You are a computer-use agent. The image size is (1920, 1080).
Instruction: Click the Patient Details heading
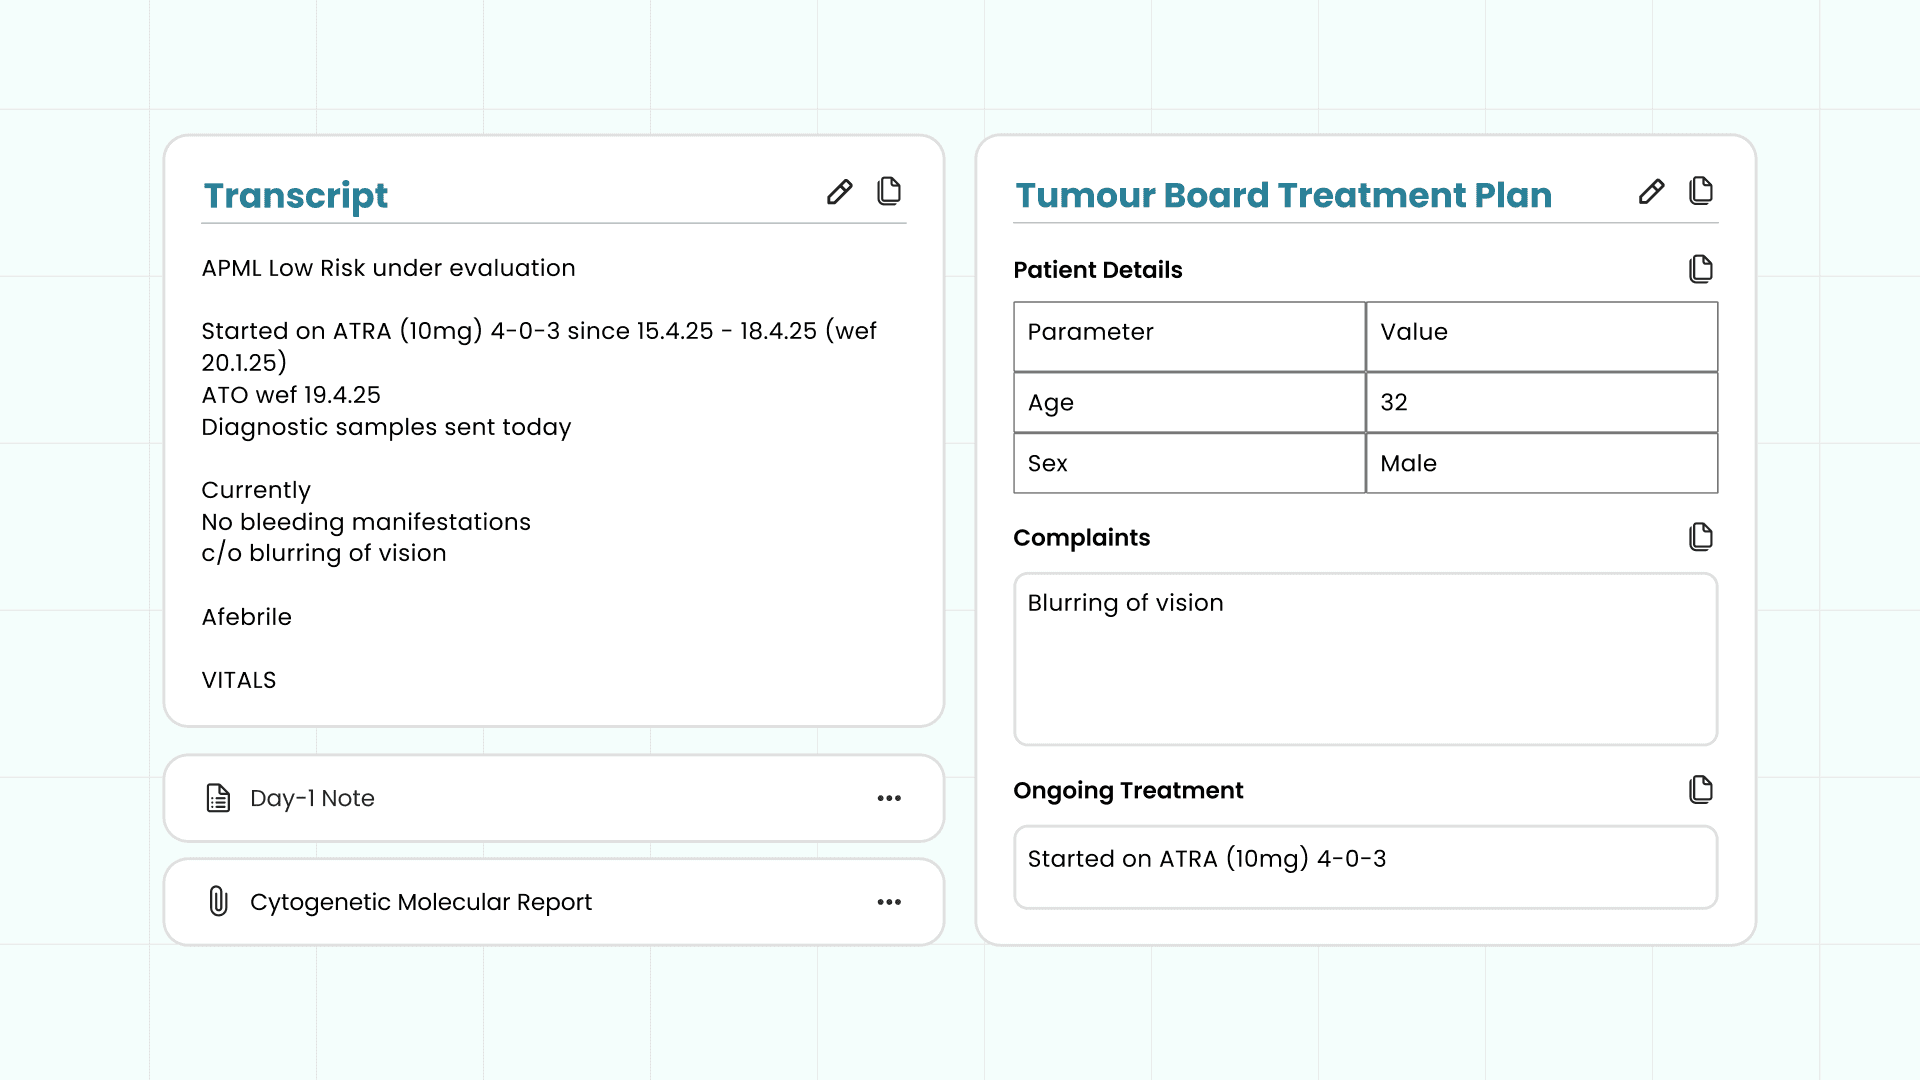click(1097, 270)
